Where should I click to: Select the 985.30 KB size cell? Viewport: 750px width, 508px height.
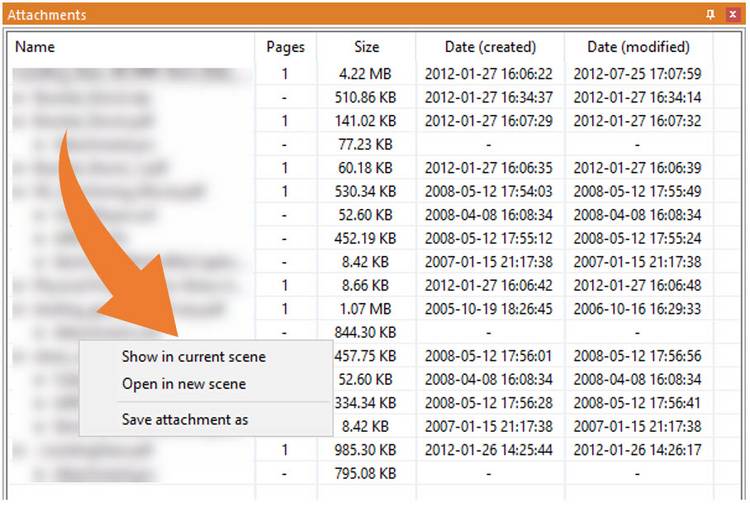tap(365, 450)
